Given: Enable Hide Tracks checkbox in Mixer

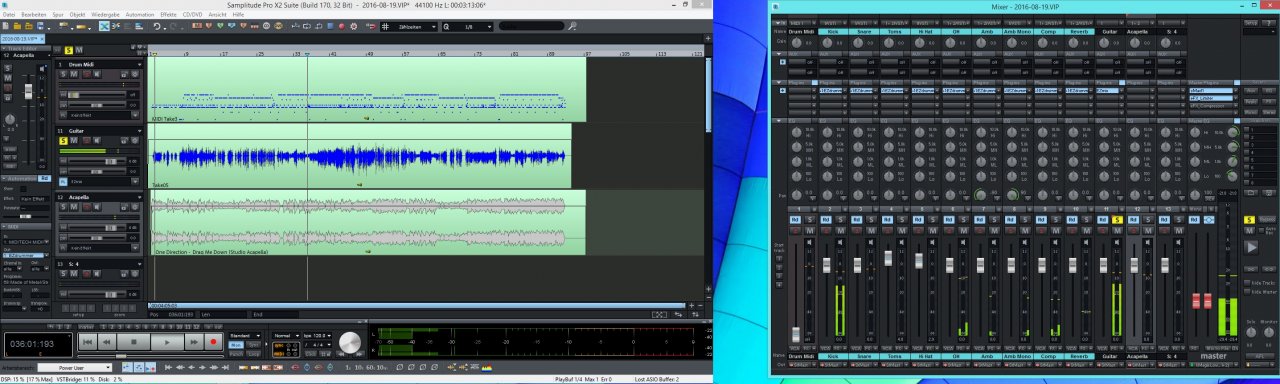Looking at the screenshot, I should 1247,282.
